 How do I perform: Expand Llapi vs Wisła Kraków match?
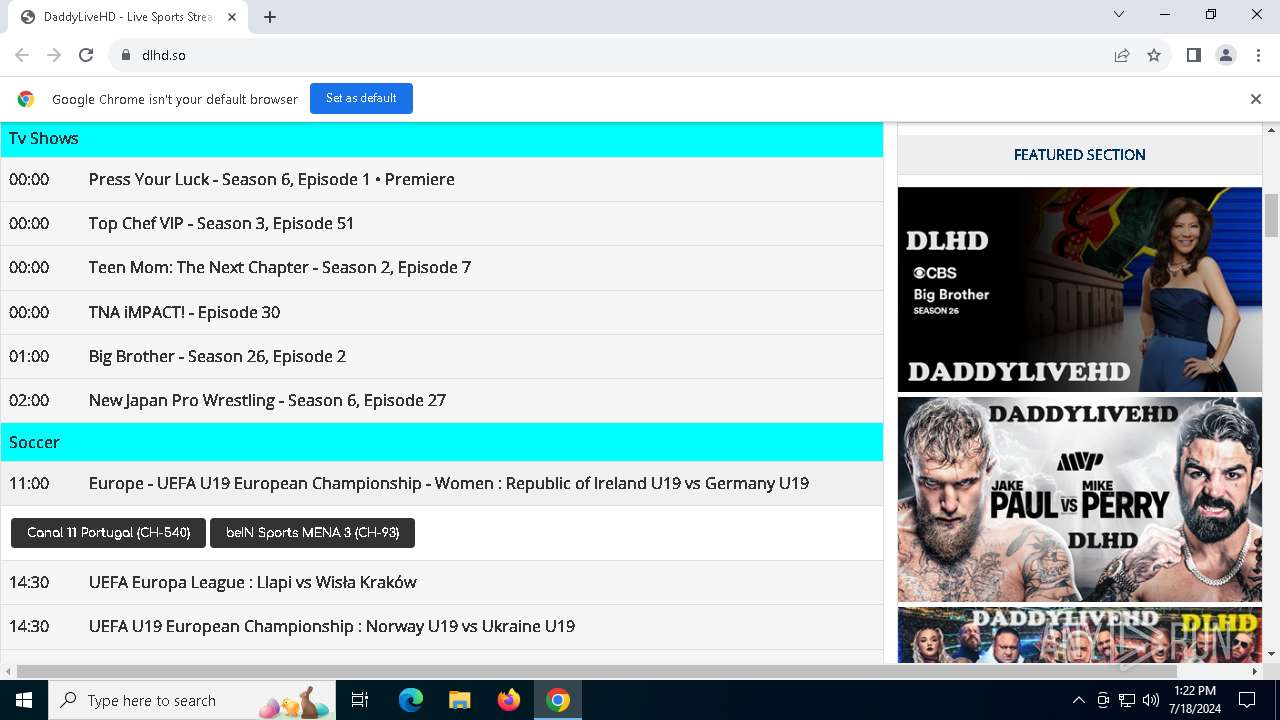(441, 582)
